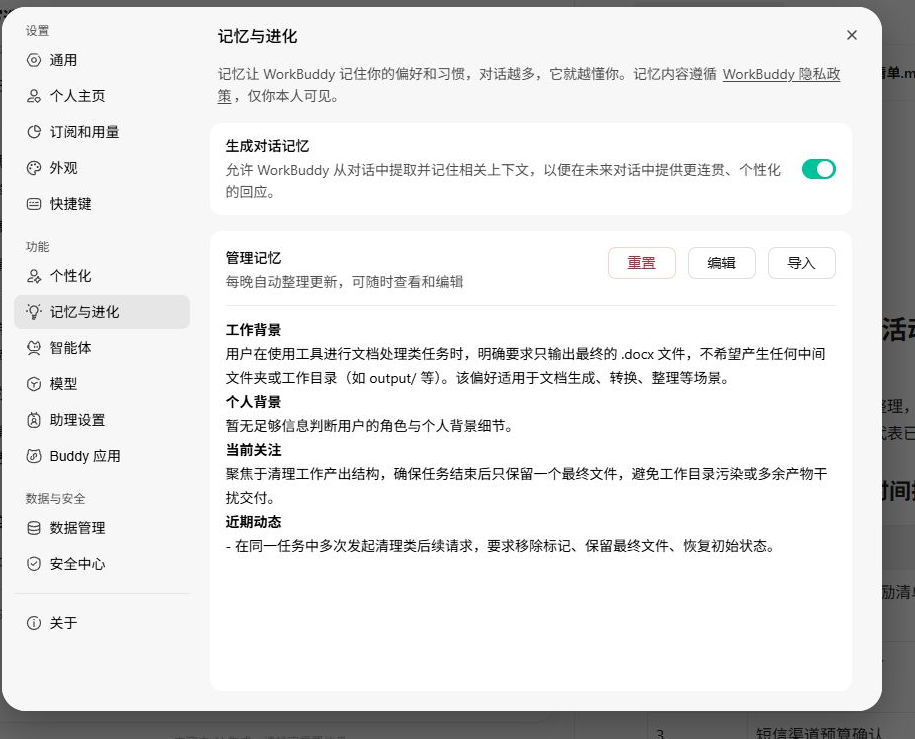The height and width of the screenshot is (739, 915).
Task: Click the 工作背景 memory heading
Action: pos(253,330)
